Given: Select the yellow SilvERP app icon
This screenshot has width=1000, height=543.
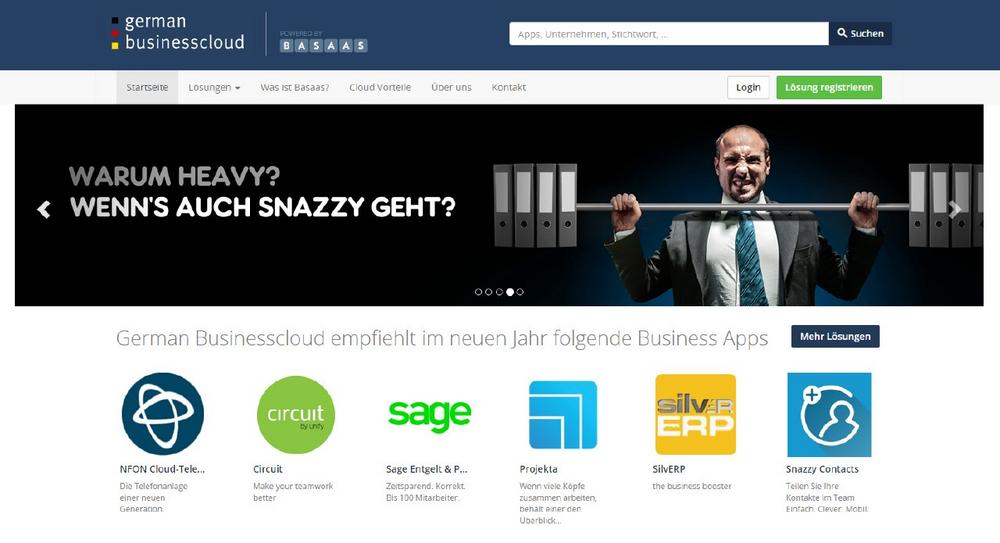Looking at the screenshot, I should [x=695, y=414].
